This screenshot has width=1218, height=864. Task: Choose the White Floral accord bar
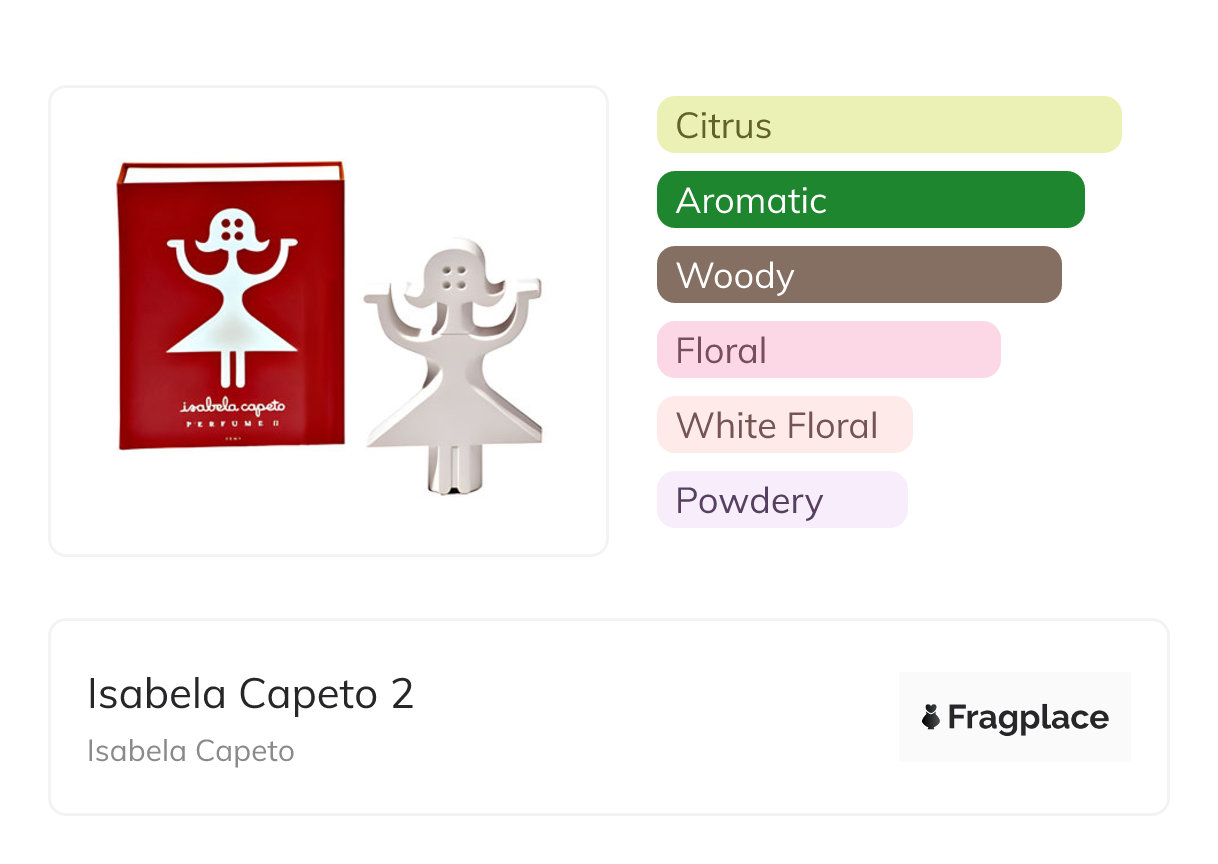(x=784, y=425)
